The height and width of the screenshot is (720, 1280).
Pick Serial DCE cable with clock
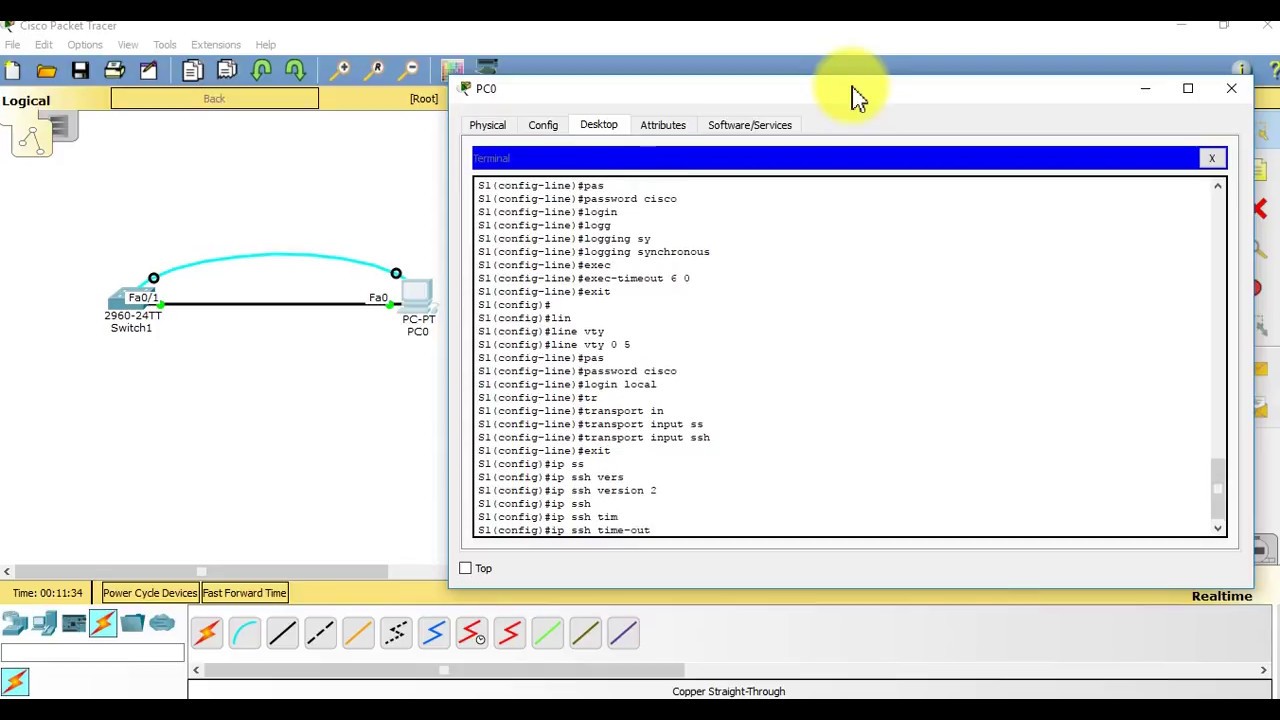[x=472, y=633]
